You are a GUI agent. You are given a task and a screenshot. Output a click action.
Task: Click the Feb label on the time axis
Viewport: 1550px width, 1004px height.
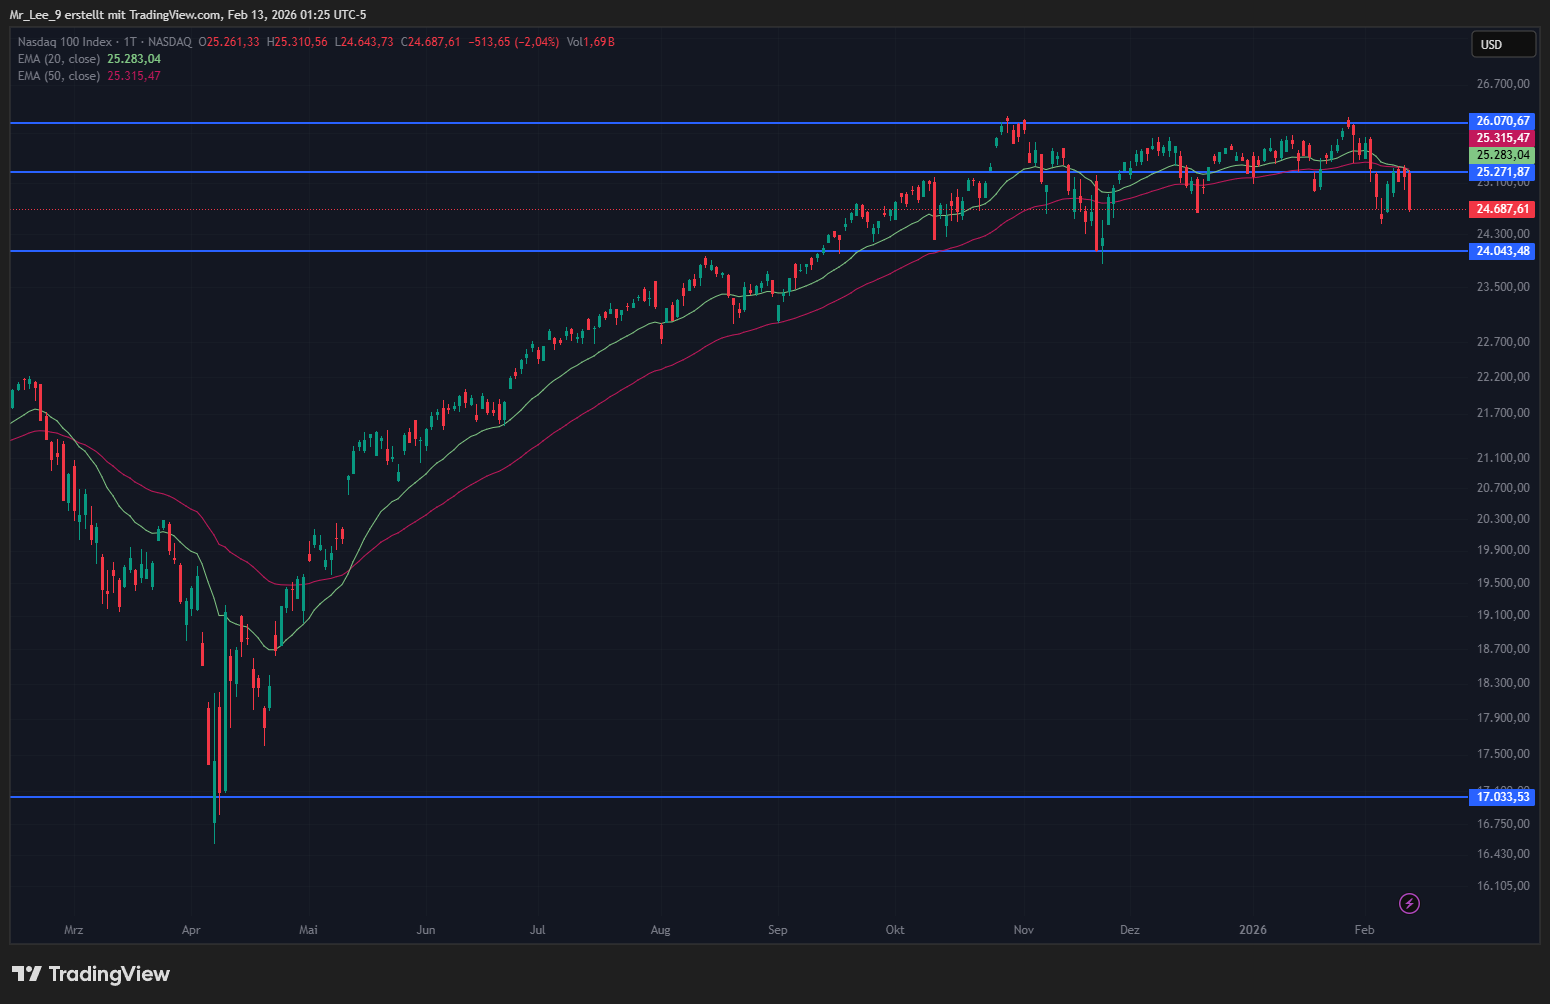(1364, 930)
